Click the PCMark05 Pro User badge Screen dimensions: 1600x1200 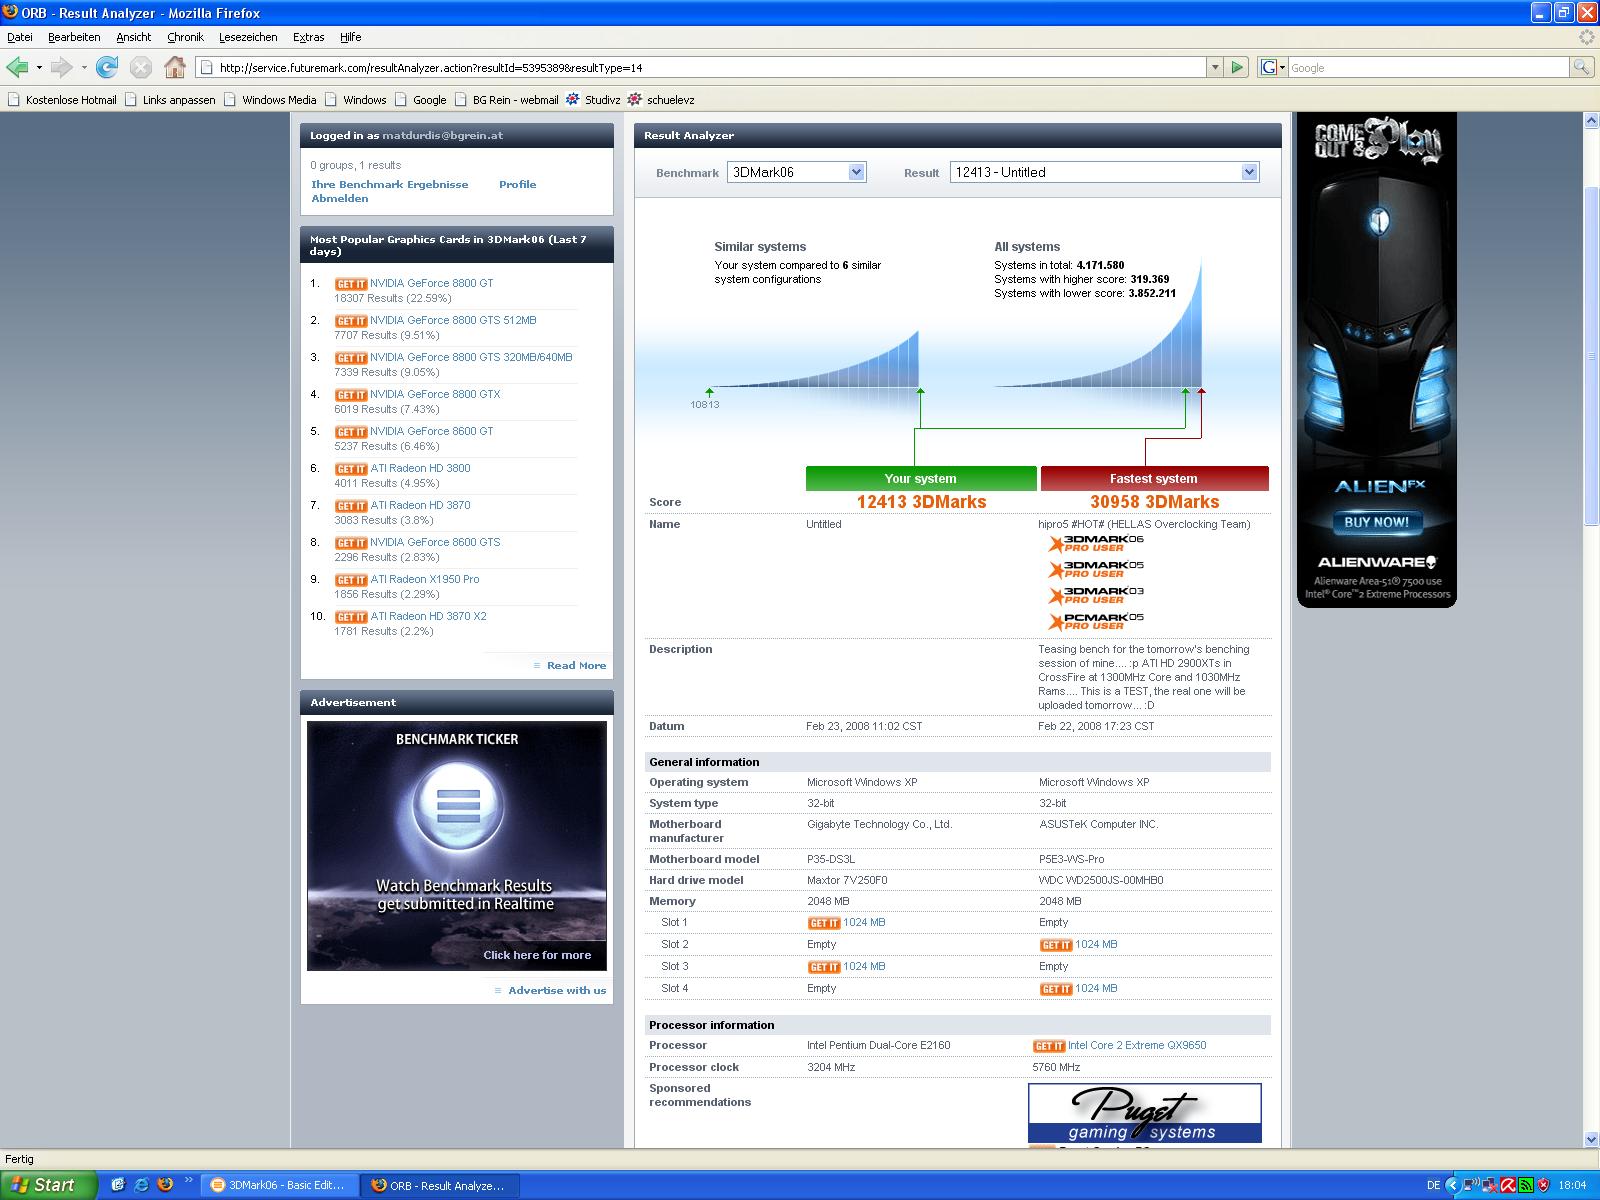[1096, 621]
